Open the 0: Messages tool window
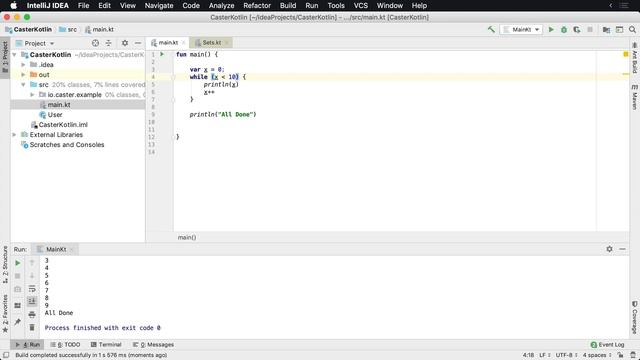 153,344
